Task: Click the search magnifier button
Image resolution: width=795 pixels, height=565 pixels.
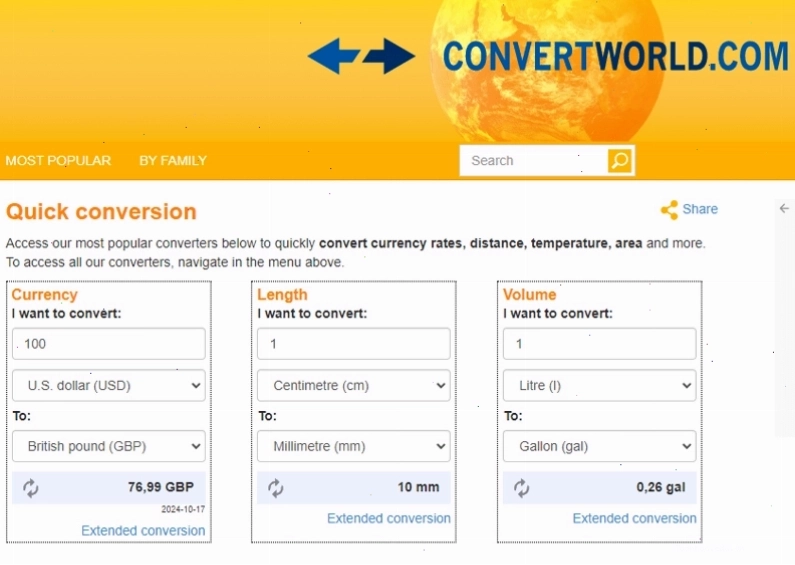Action: pyautogui.click(x=620, y=161)
